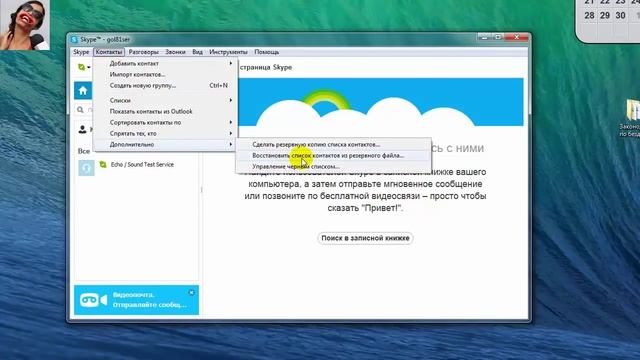This screenshot has height=360, width=640.
Task: Open the Разговоры menu
Action: coord(144,52)
